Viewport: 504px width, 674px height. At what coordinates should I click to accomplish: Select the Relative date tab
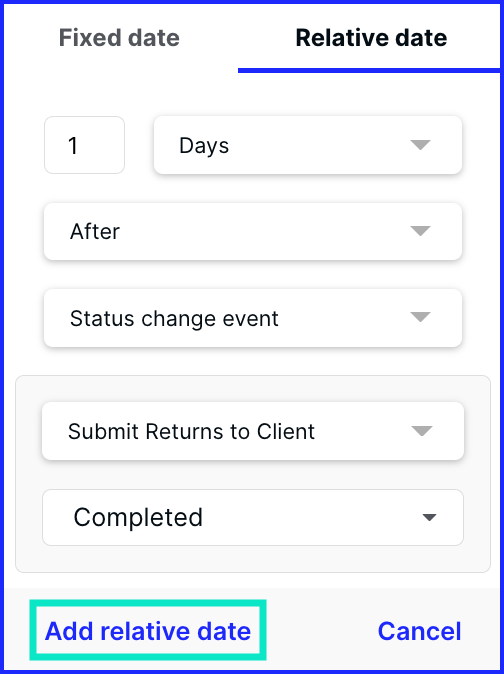tap(371, 38)
